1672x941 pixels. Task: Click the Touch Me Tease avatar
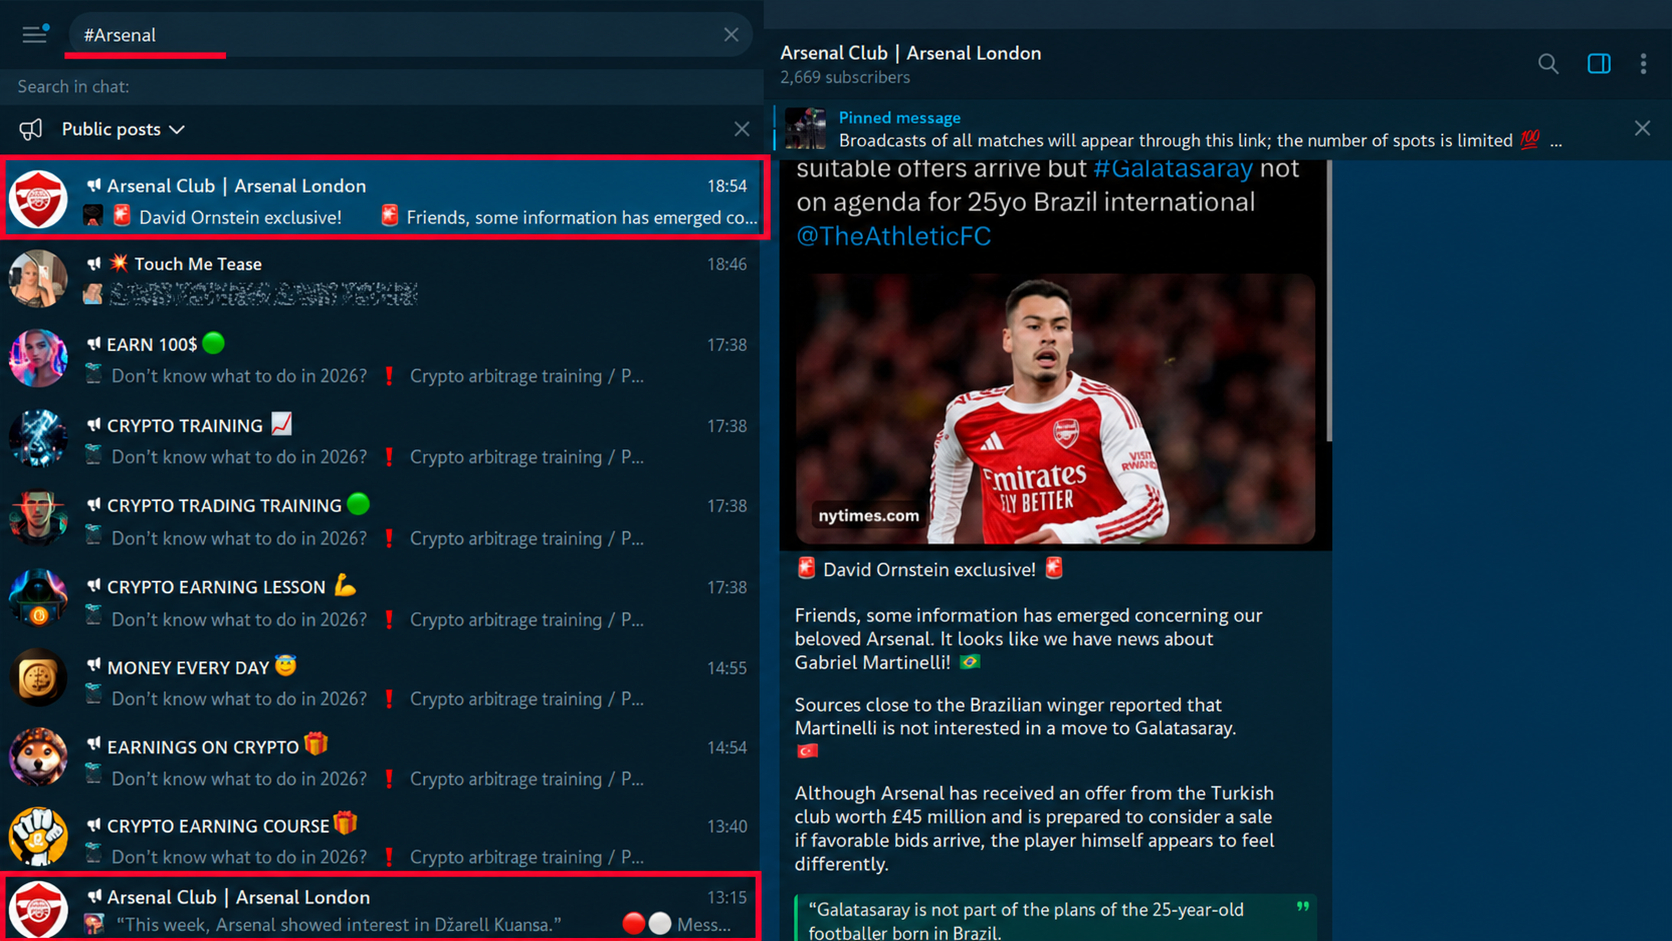pos(38,278)
